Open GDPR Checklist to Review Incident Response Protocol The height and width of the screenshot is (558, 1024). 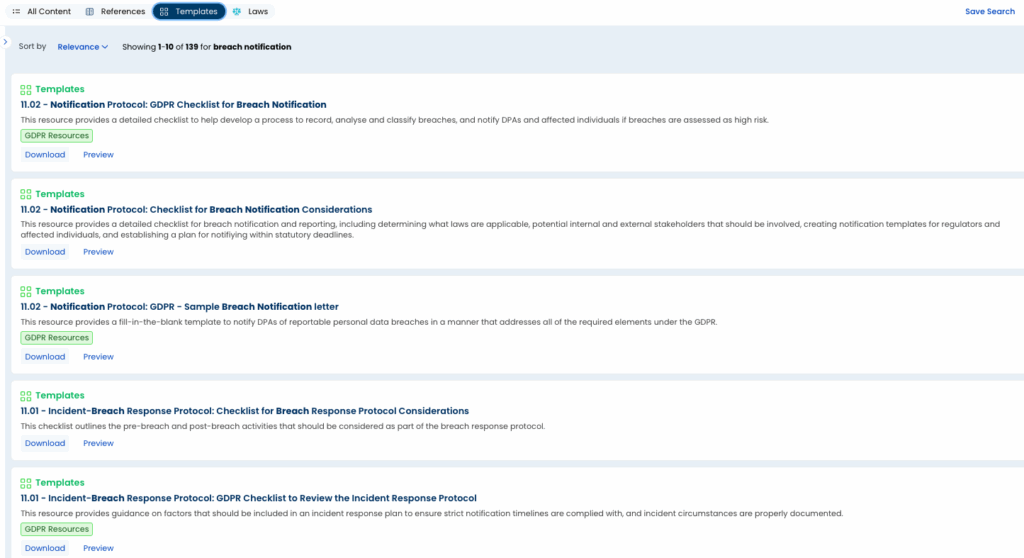pyautogui.click(x=248, y=498)
